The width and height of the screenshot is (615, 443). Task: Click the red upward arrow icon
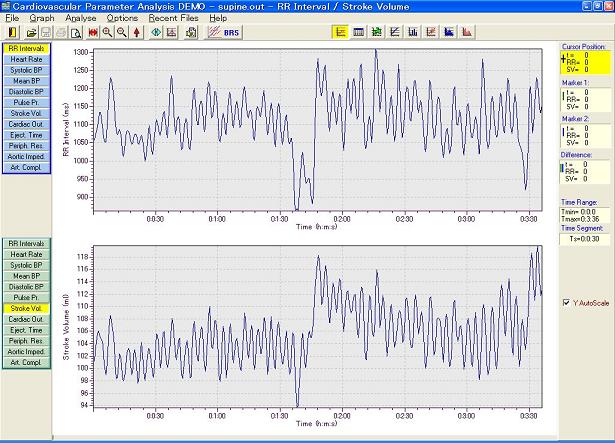pos(136,33)
